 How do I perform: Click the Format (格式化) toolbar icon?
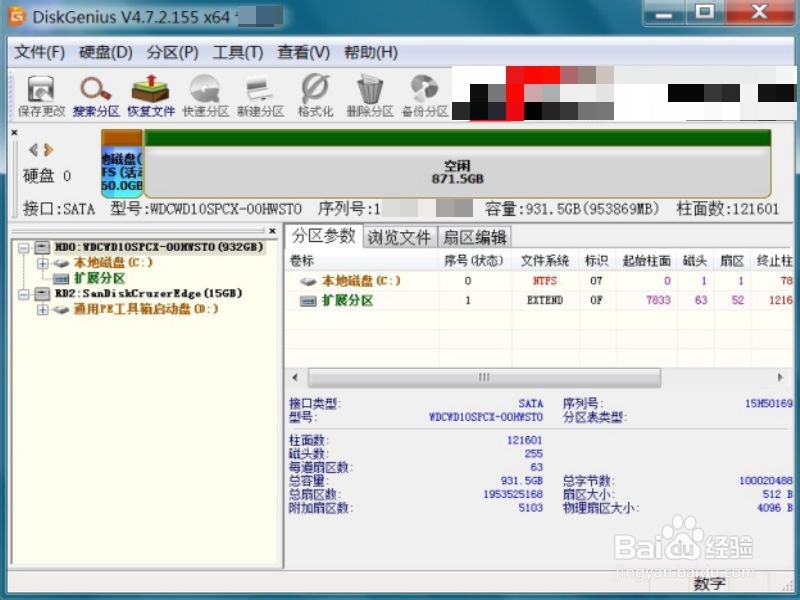point(315,96)
